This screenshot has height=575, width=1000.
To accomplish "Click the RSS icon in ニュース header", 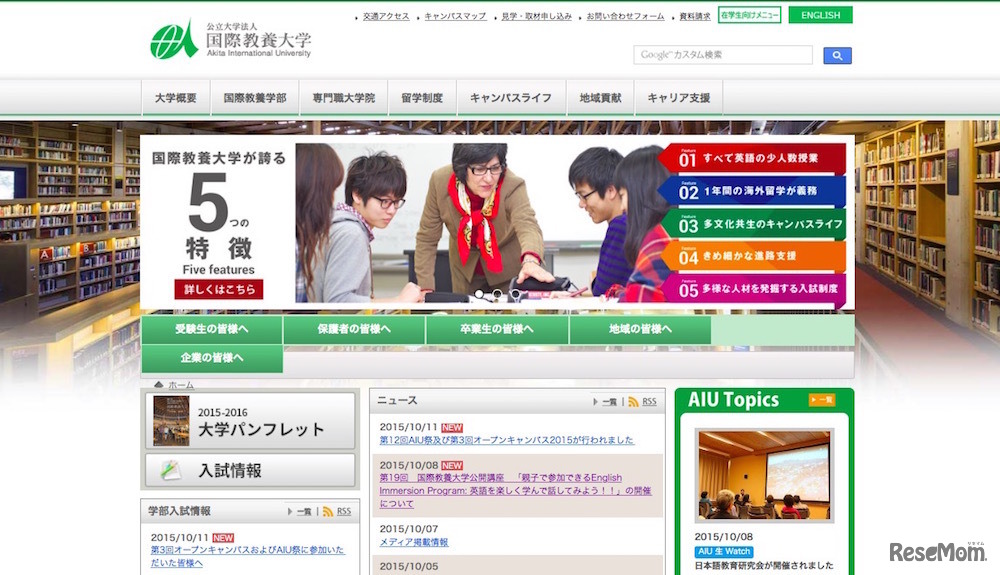I will coord(633,402).
